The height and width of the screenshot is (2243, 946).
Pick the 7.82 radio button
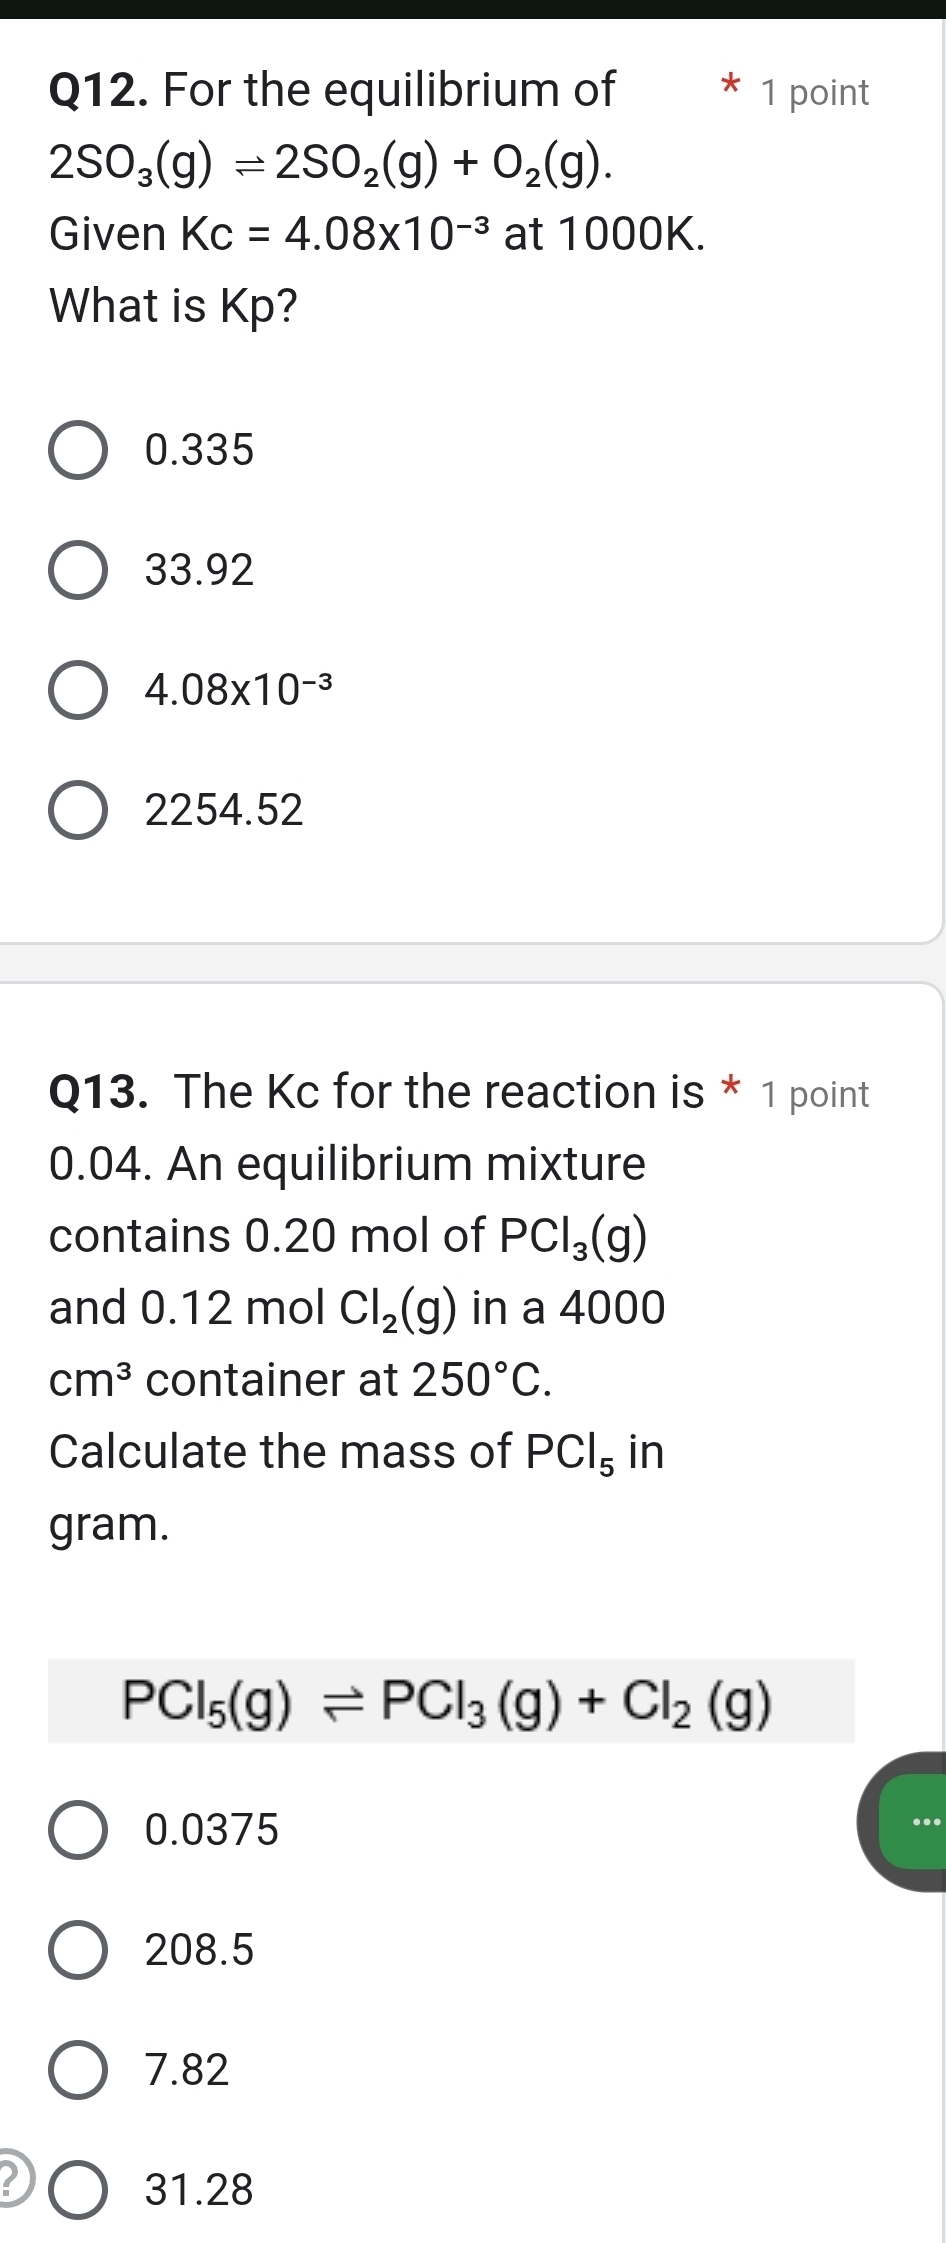click(78, 2070)
